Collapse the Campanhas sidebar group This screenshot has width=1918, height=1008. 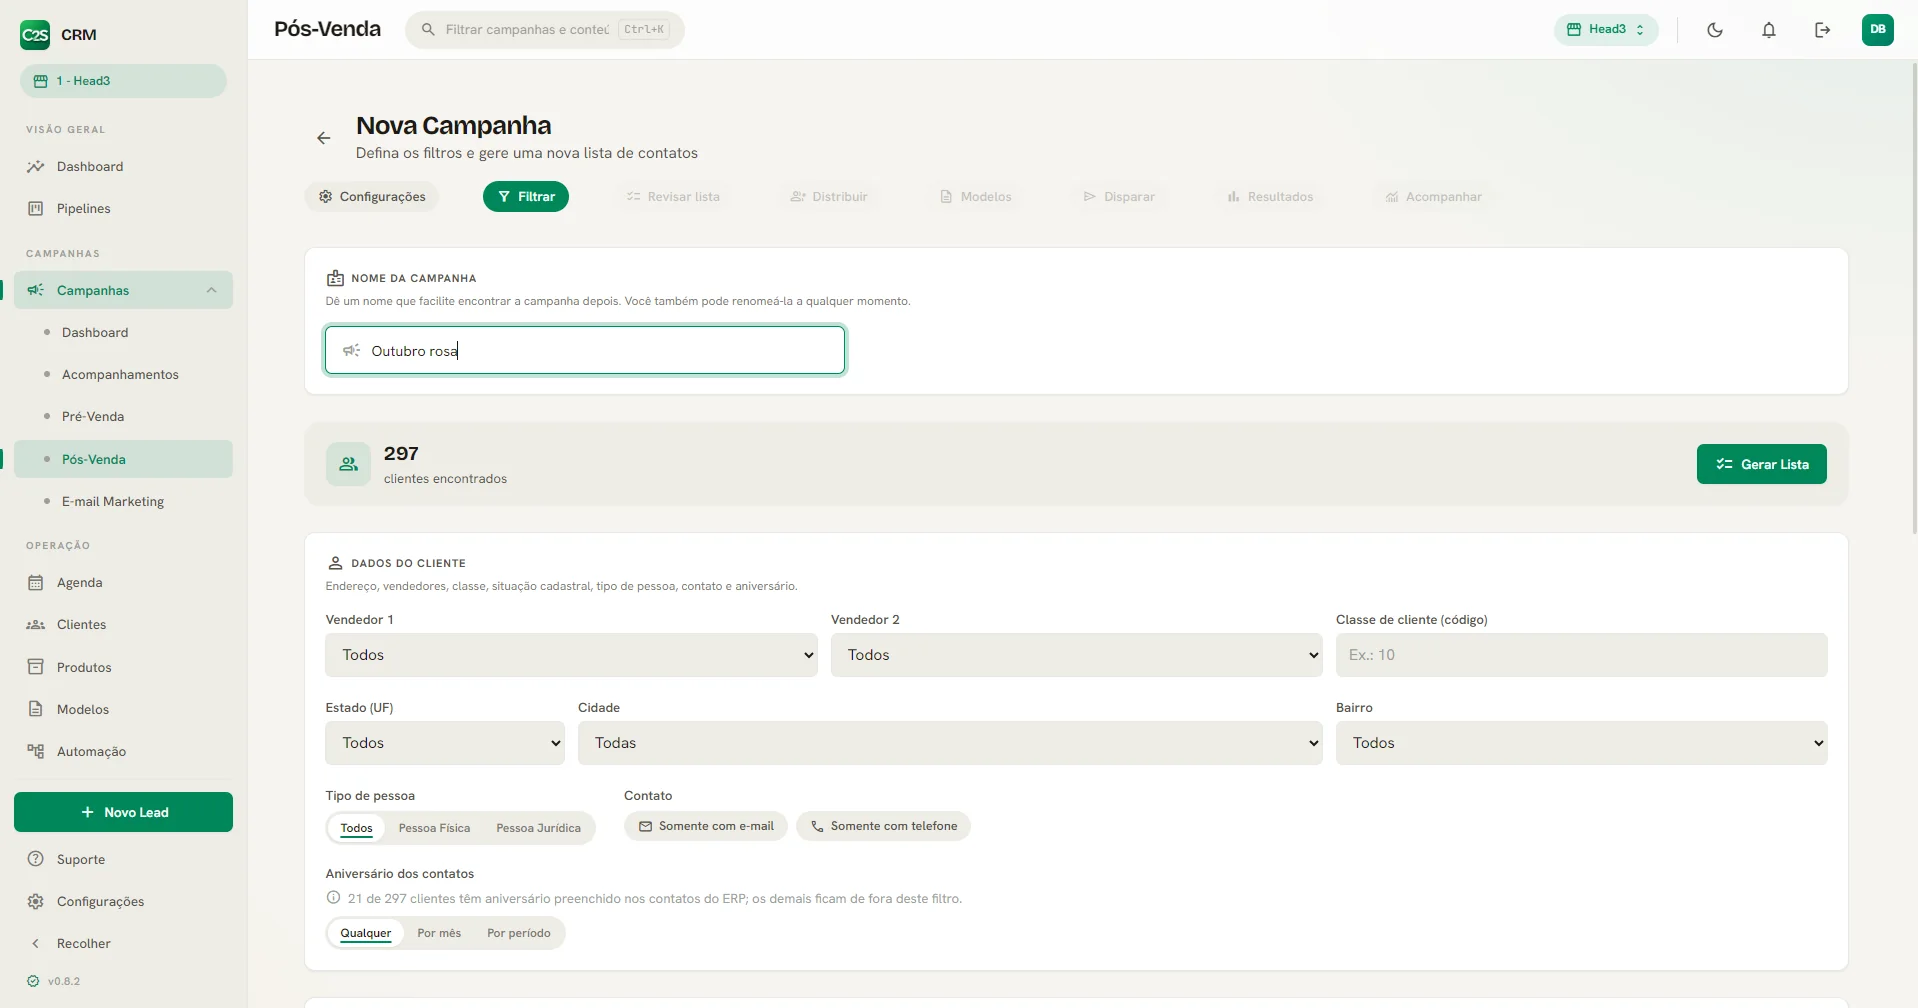point(123,290)
